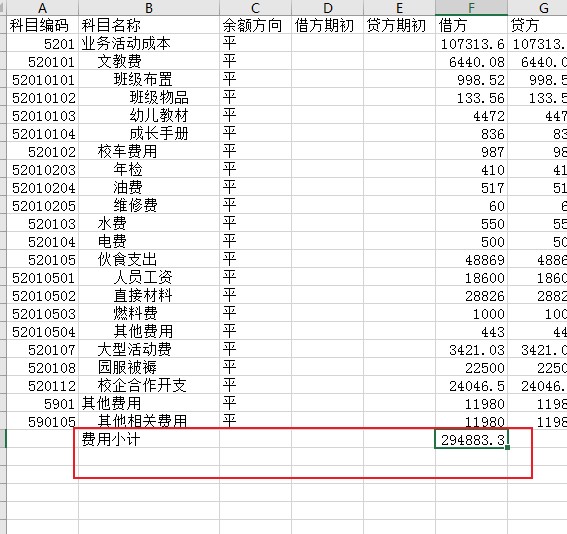Select the 业务活动成本 cell
The height and width of the screenshot is (534, 567).
click(x=149, y=43)
